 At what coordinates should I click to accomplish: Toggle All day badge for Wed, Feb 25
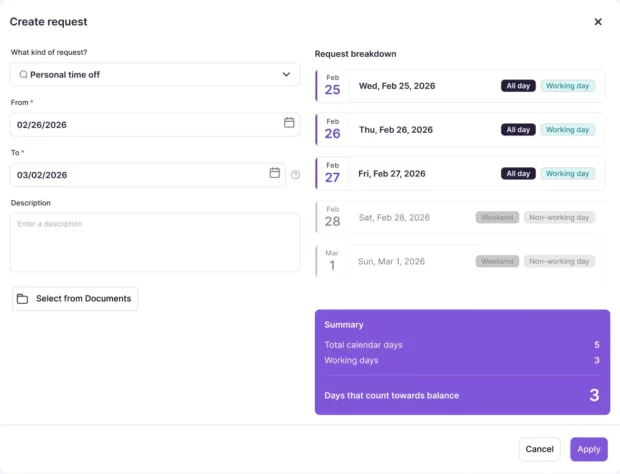(518, 86)
